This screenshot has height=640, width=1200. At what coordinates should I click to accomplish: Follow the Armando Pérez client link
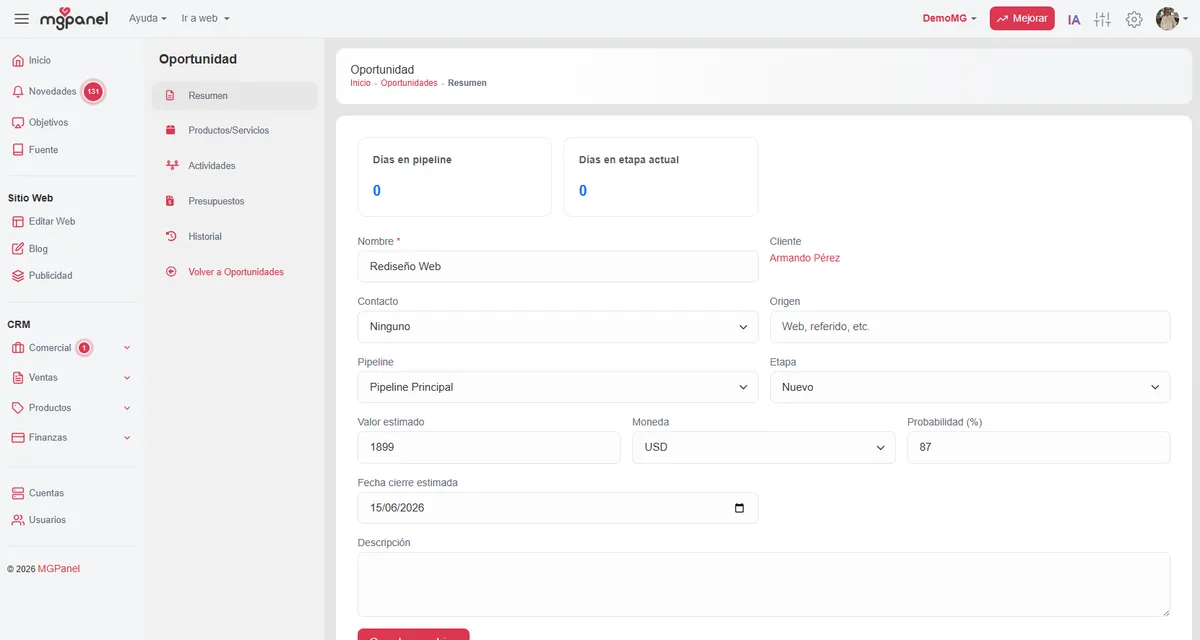coord(805,258)
